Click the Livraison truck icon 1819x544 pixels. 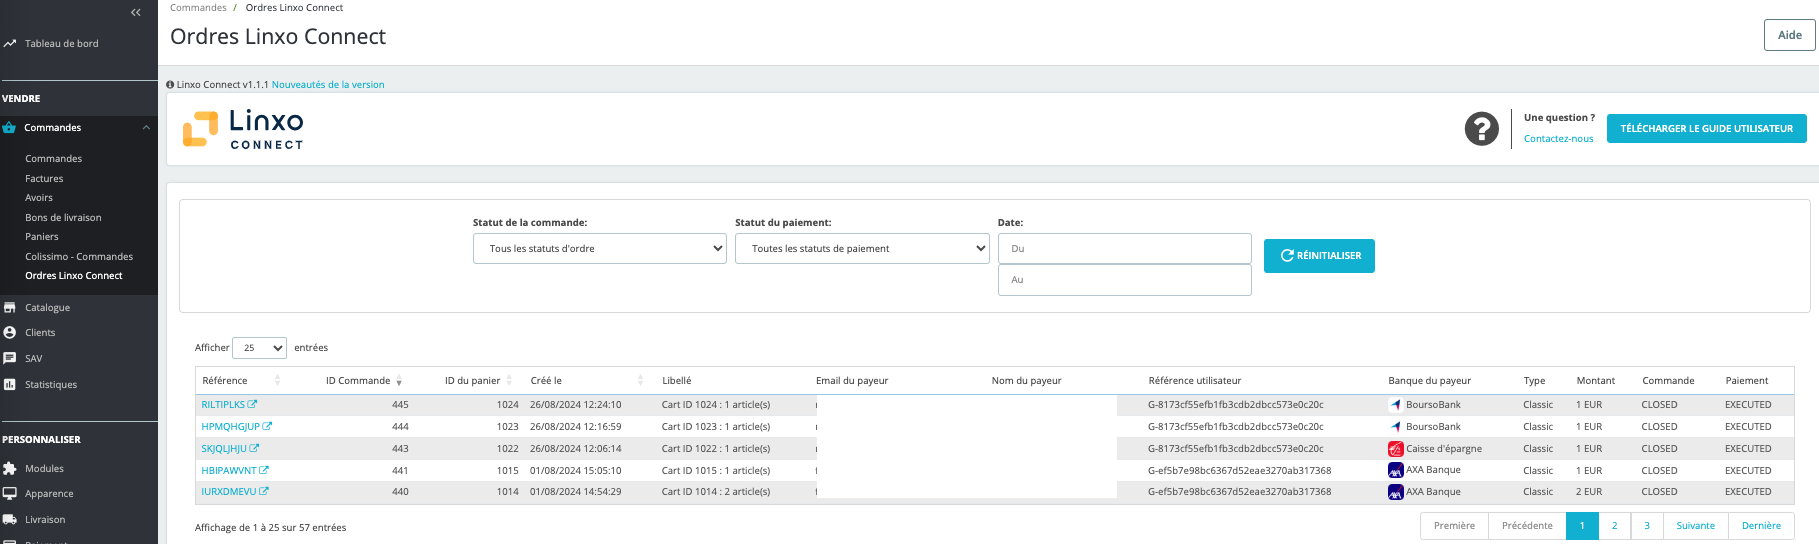pyautogui.click(x=9, y=519)
